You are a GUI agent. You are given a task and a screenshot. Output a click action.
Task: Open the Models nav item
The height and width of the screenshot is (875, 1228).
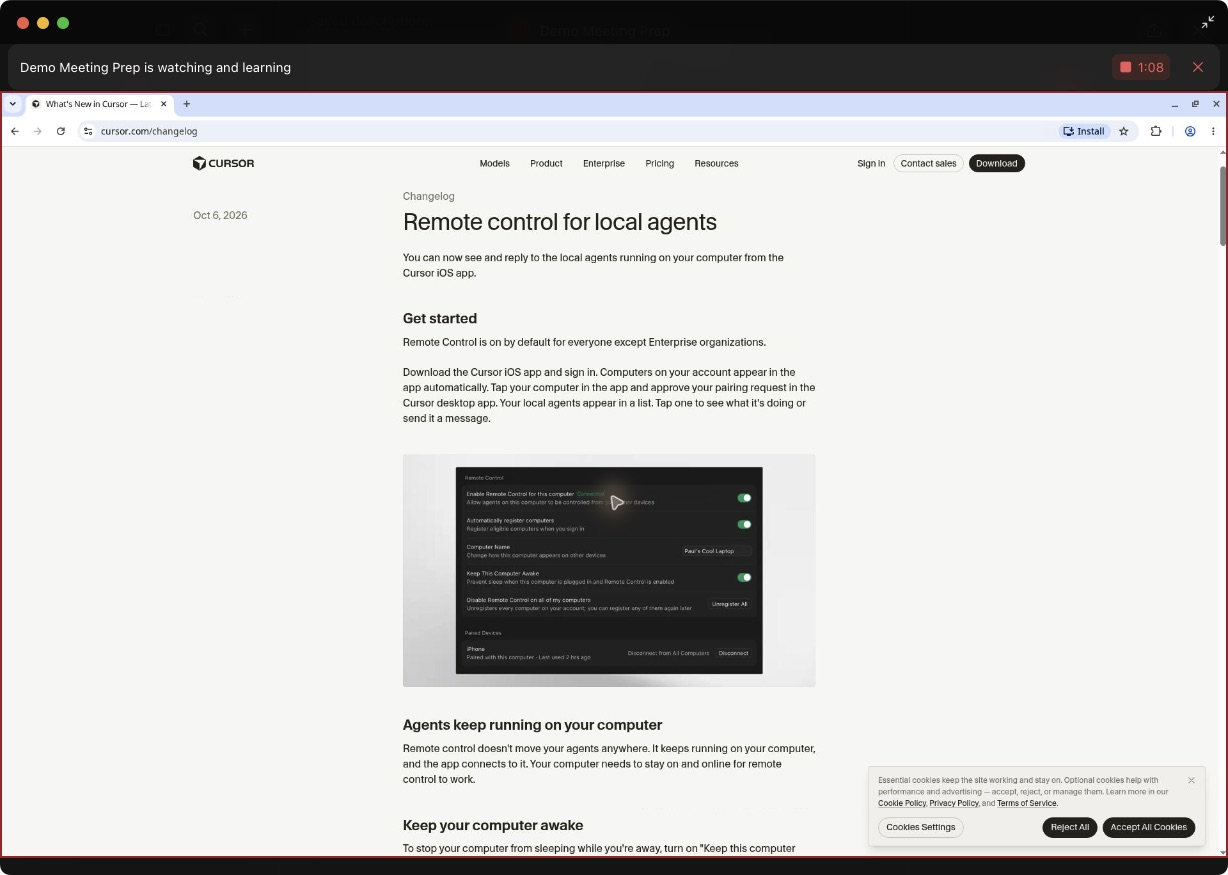coord(494,163)
